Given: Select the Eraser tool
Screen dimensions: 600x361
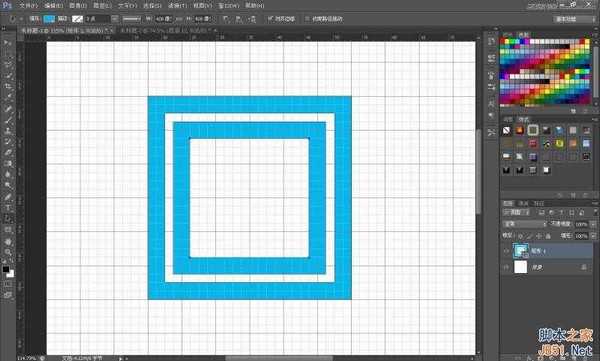Looking at the screenshot, I should (x=8, y=152).
